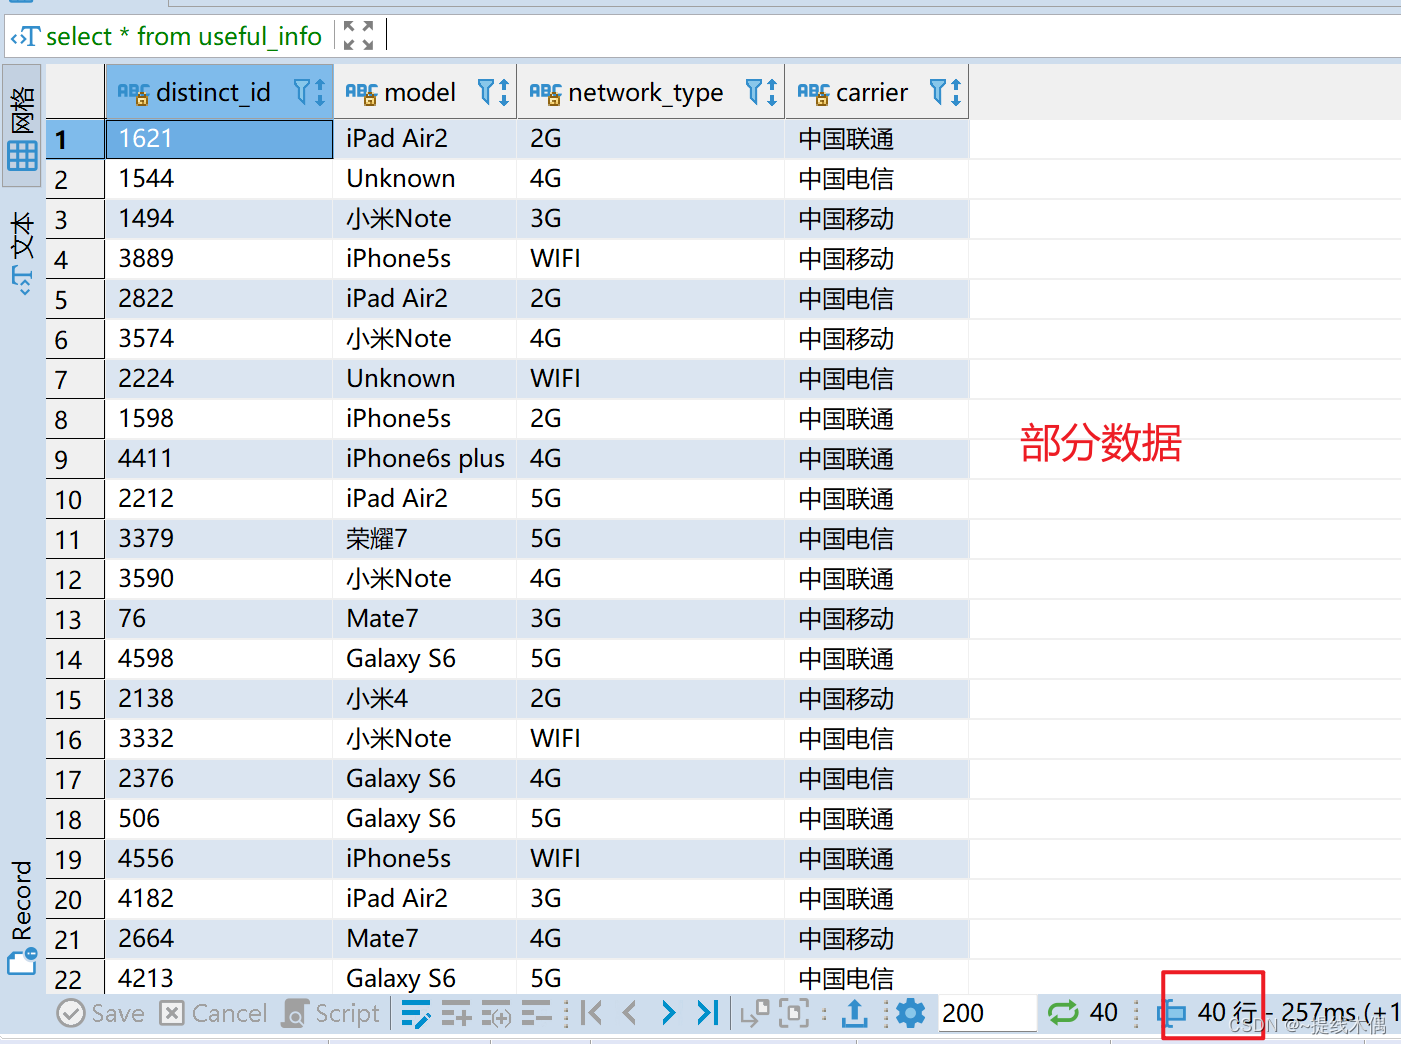Select network_type cell 'WIFI' in row 4
Screen dimensions: 1401x1044
[651, 259]
